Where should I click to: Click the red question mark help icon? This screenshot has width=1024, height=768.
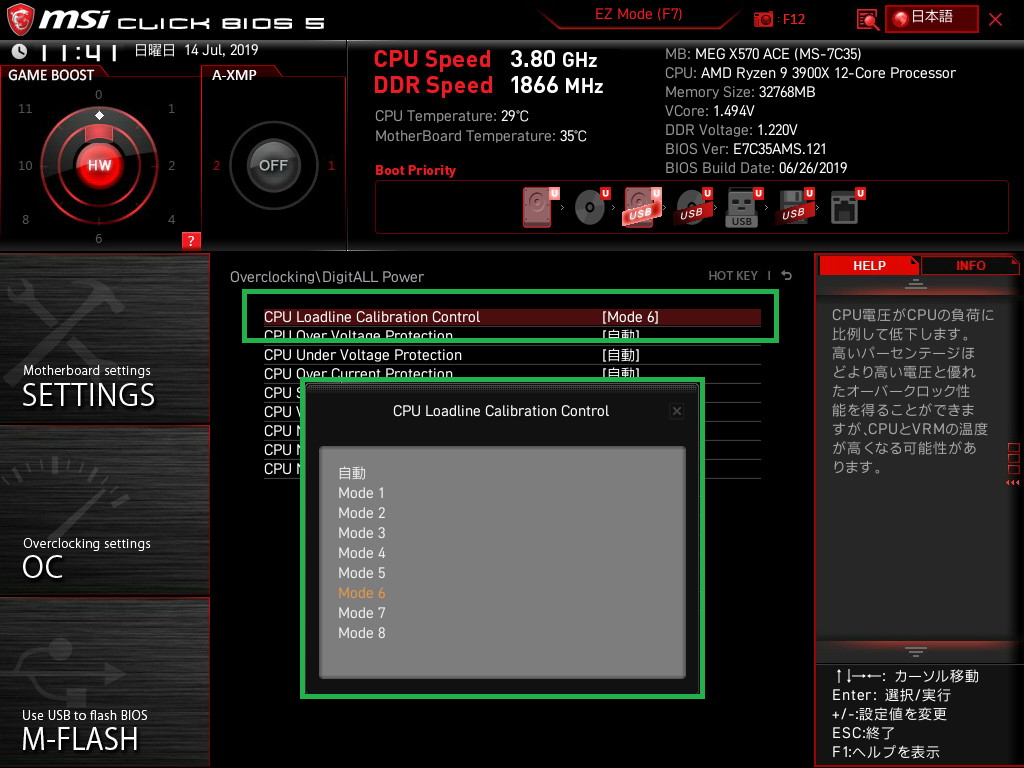pyautogui.click(x=191, y=240)
